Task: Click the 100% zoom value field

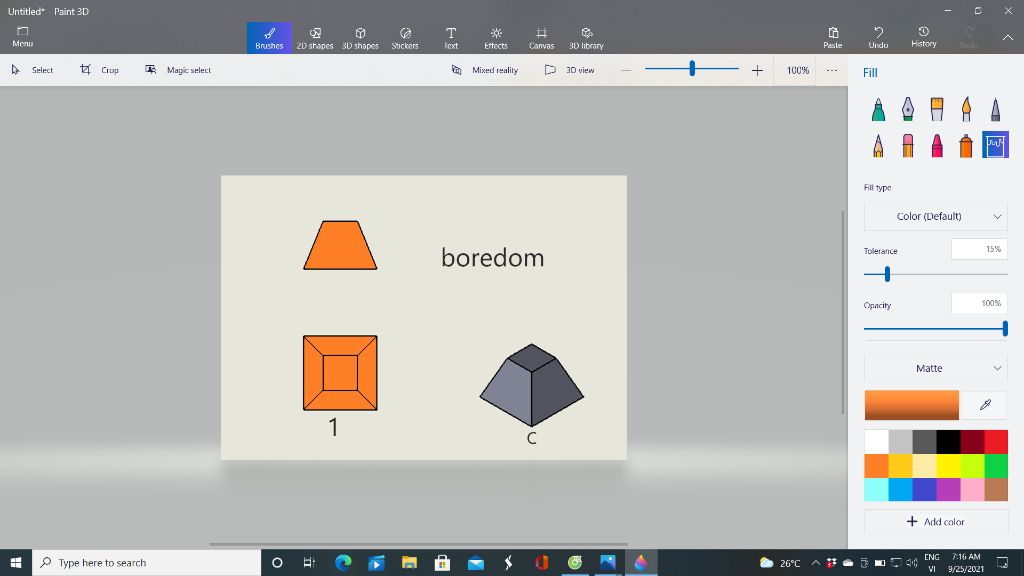Action: click(x=797, y=70)
